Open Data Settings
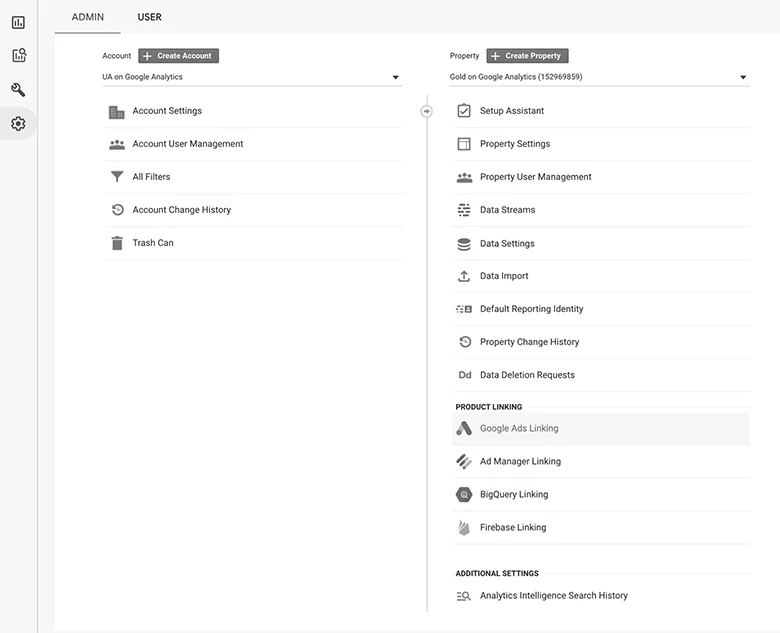 (600, 243)
